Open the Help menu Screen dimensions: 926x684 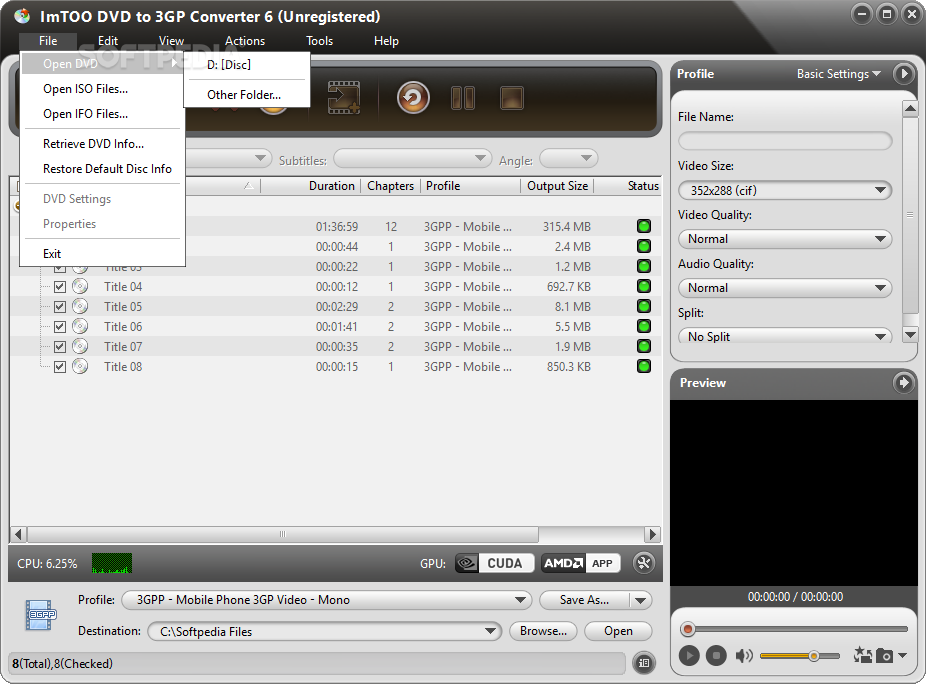(x=386, y=41)
